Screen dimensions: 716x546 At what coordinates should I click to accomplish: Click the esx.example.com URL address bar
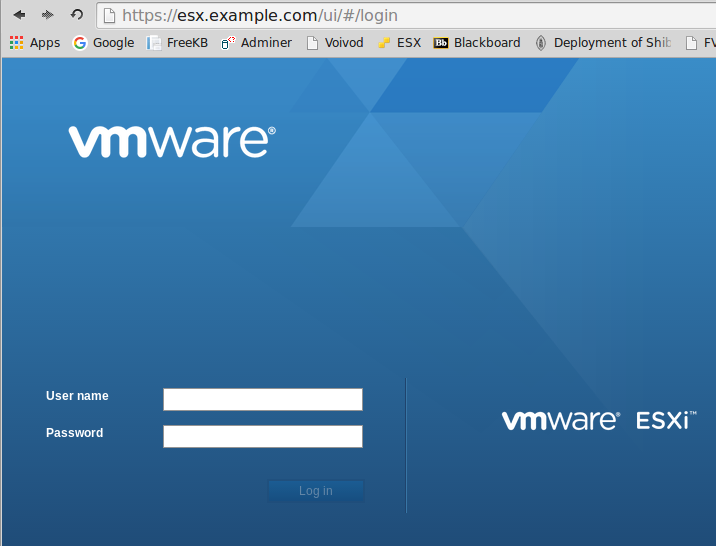406,16
